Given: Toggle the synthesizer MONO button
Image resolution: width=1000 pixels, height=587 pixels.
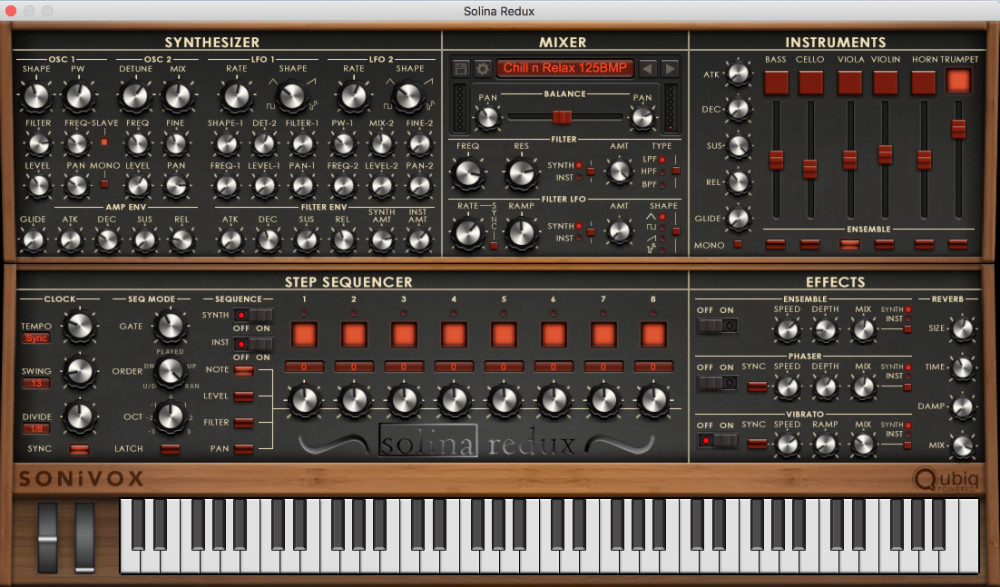Looking at the screenshot, I should (104, 184).
